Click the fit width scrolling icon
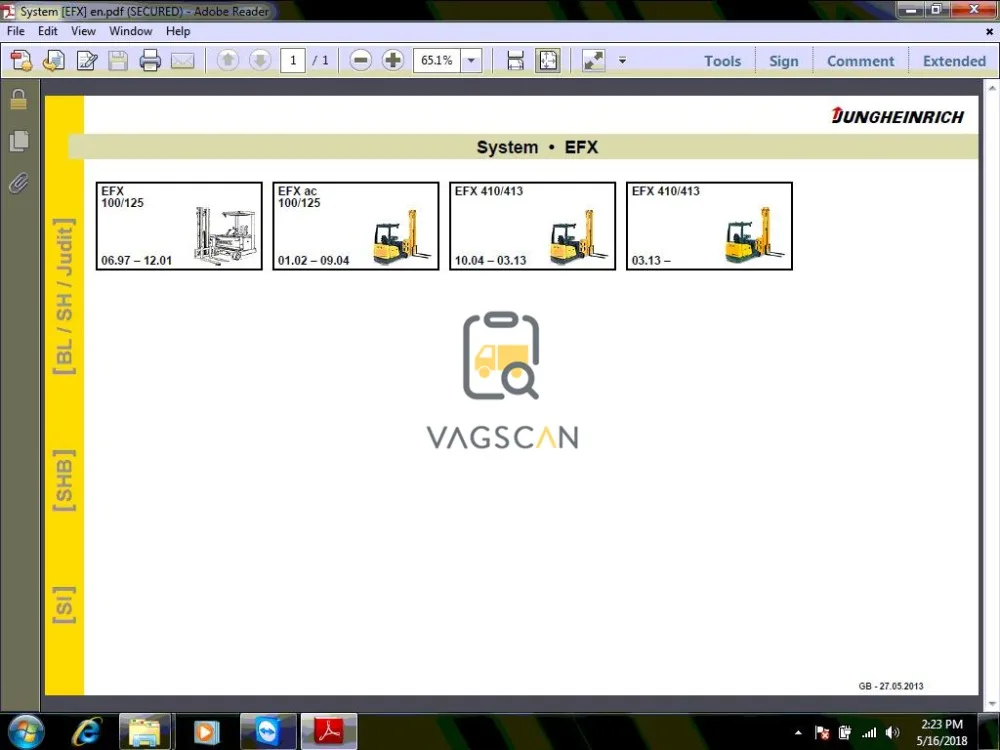The image size is (1000, 750). pyautogui.click(x=515, y=61)
